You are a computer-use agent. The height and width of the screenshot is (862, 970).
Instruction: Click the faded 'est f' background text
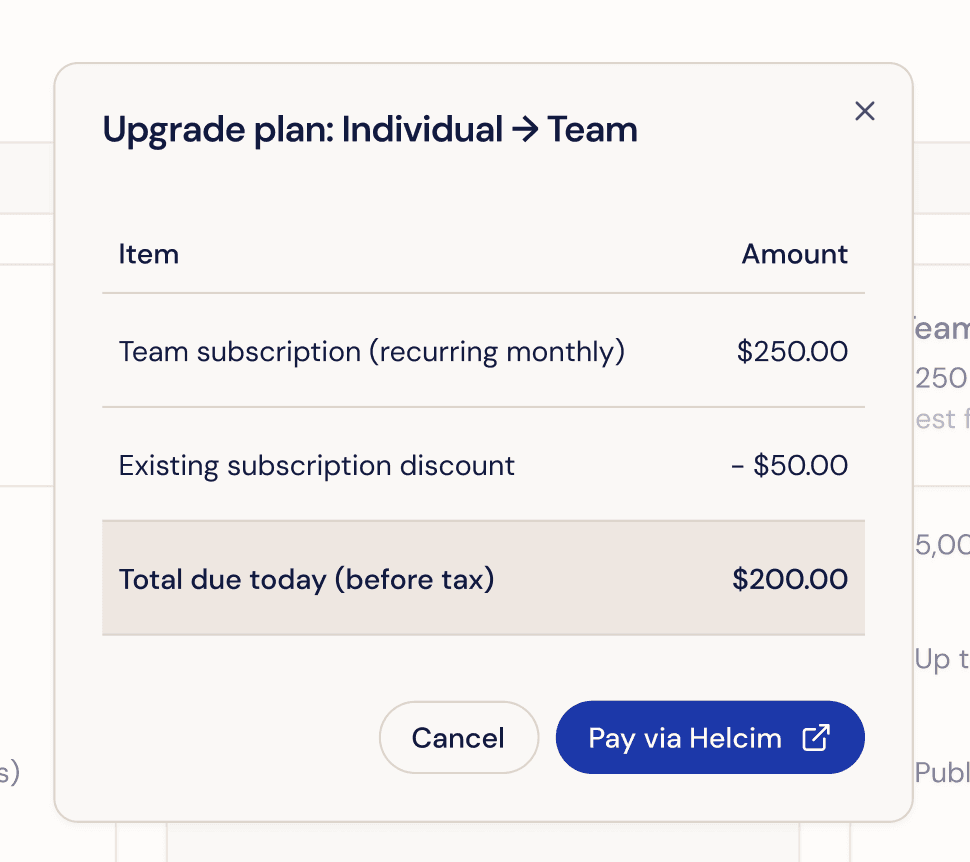tap(942, 418)
